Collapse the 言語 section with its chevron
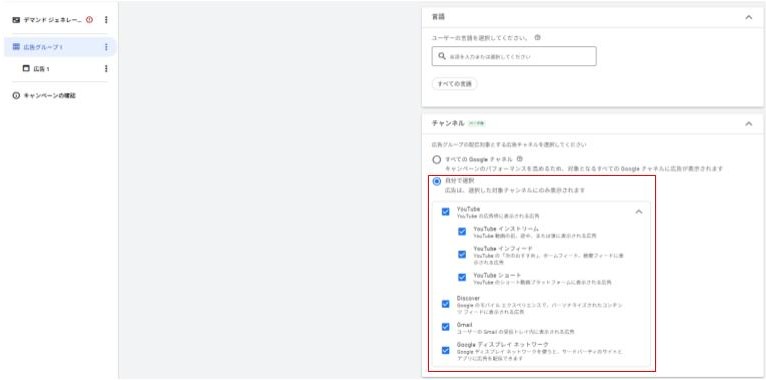Screen dimensions: 766x380 [x=748, y=18]
